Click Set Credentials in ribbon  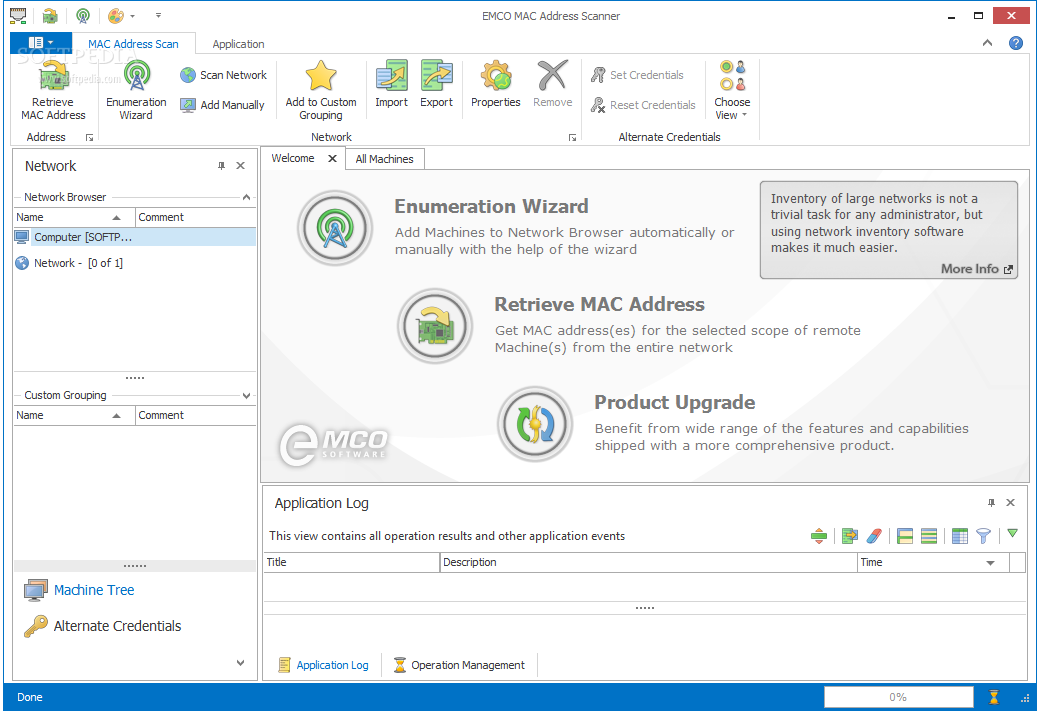tap(638, 75)
